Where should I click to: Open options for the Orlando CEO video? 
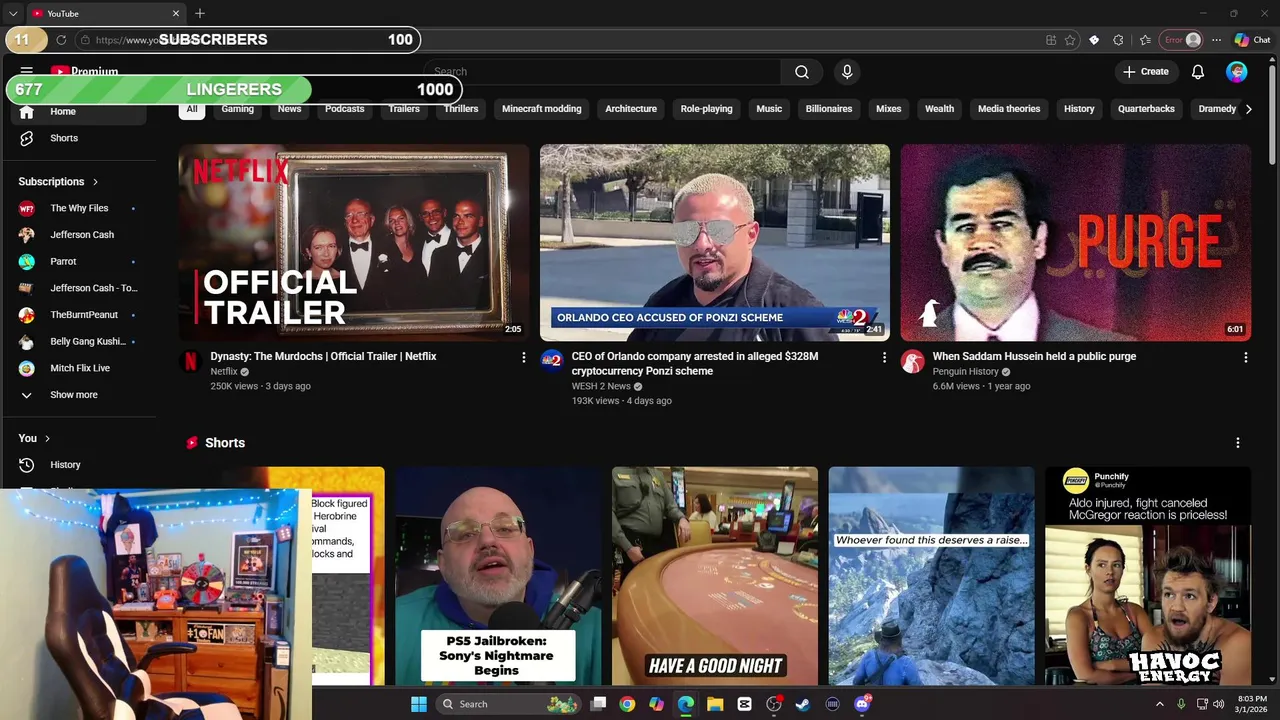tap(884, 357)
